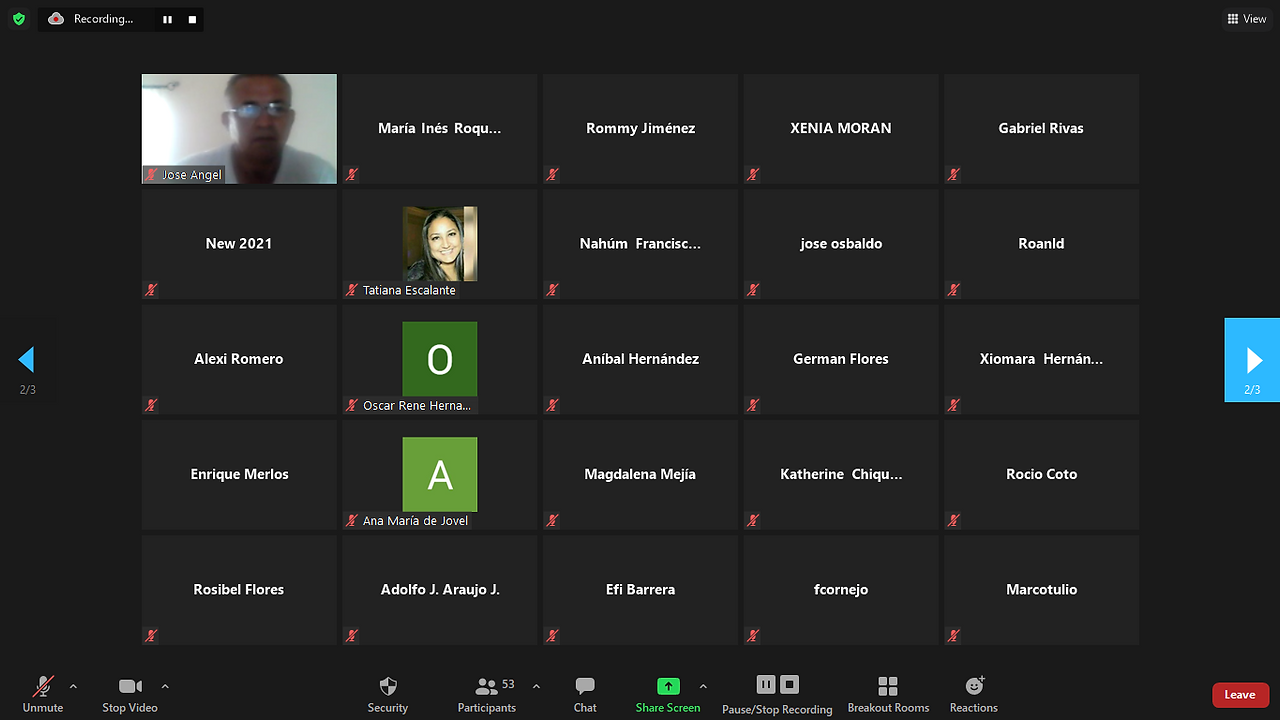Select the Marcotulio participant name

click(x=1041, y=589)
